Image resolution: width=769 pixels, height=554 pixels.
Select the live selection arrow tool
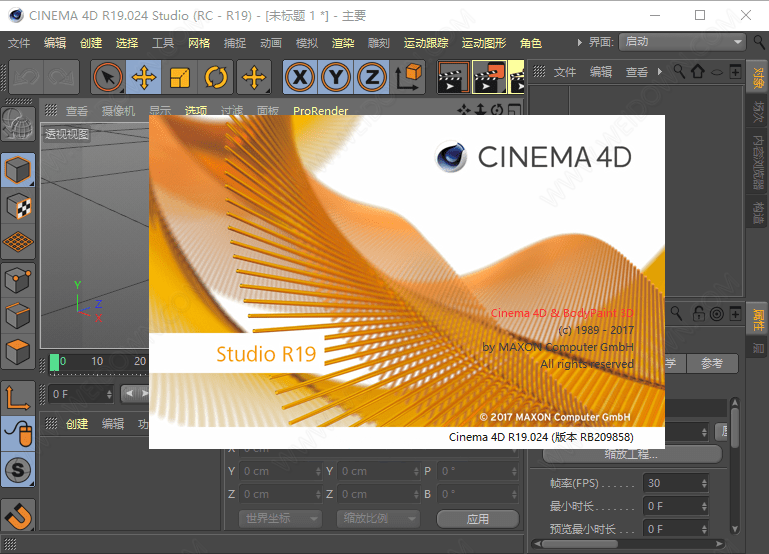click(x=108, y=77)
